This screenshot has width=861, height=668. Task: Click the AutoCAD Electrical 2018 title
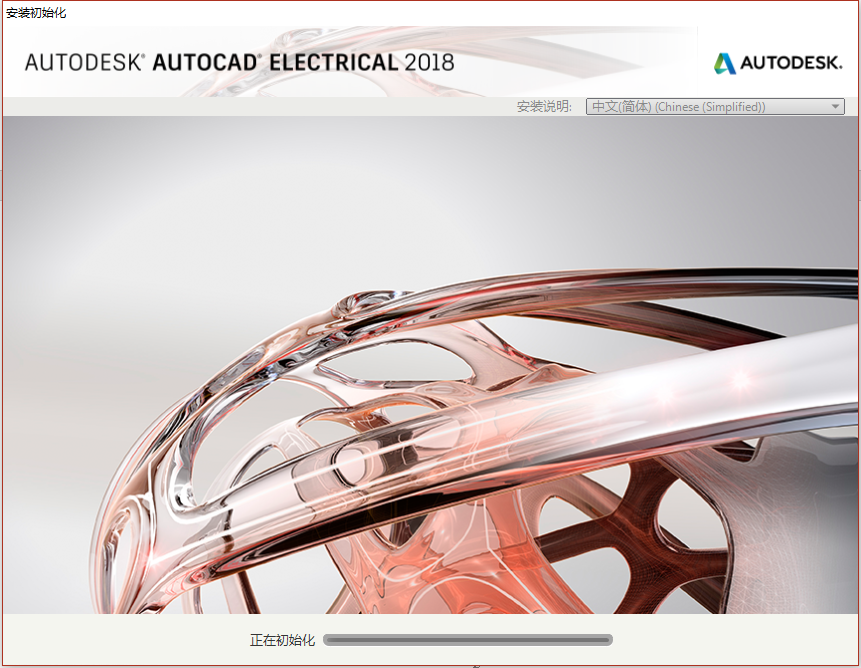click(239, 63)
